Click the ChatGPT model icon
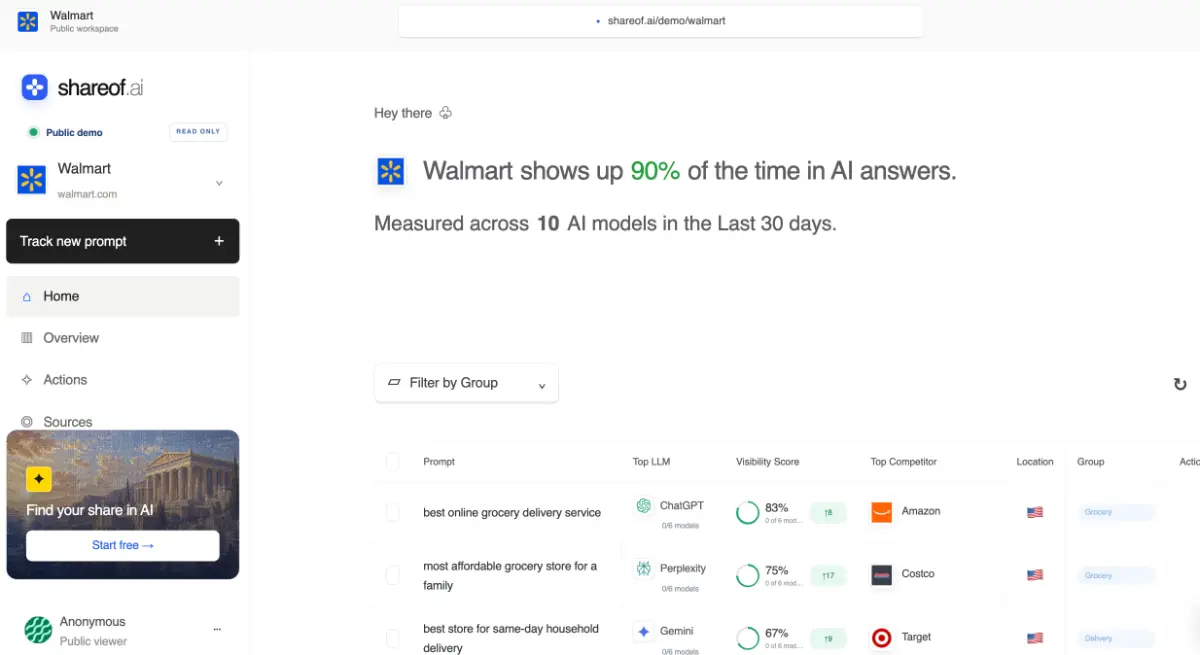 click(x=644, y=506)
